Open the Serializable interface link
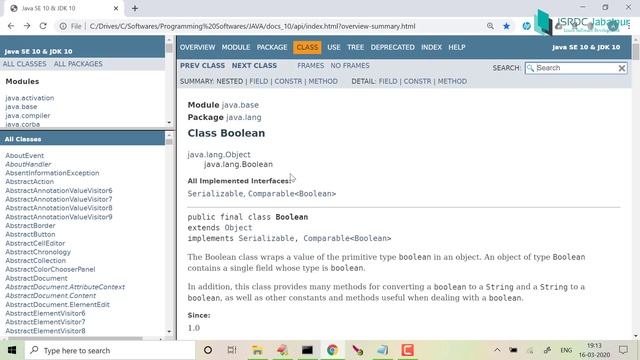 click(x=215, y=194)
